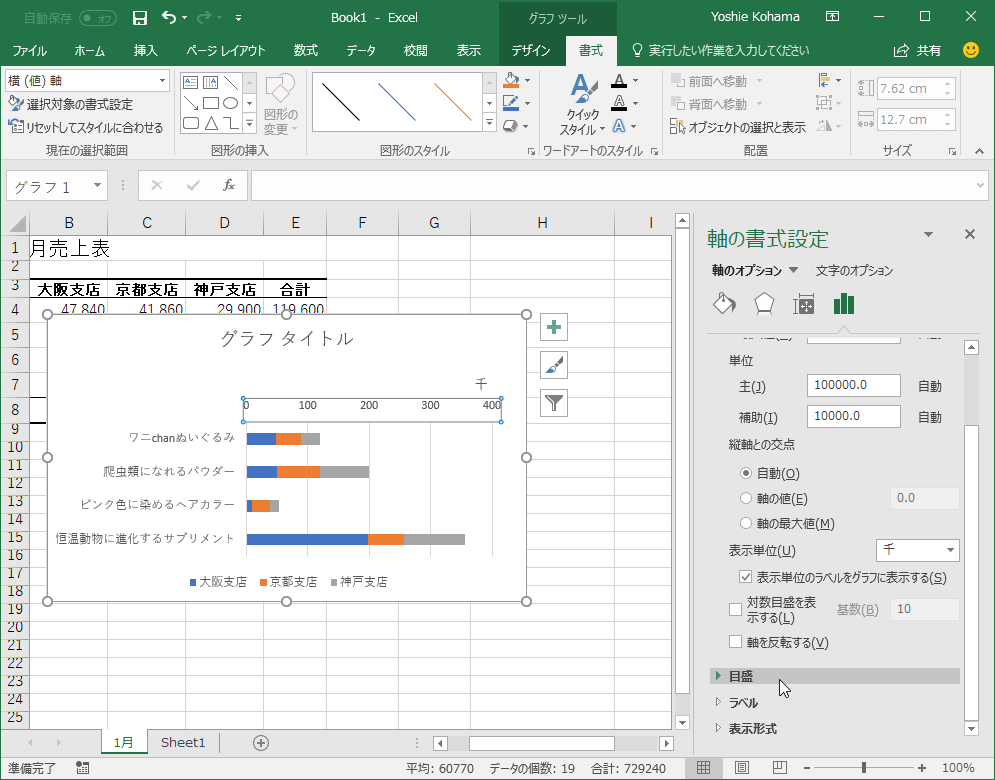Viewport: 995px width, 780px height.
Task: Switch to Normal view in the status bar
Action: coord(703,768)
